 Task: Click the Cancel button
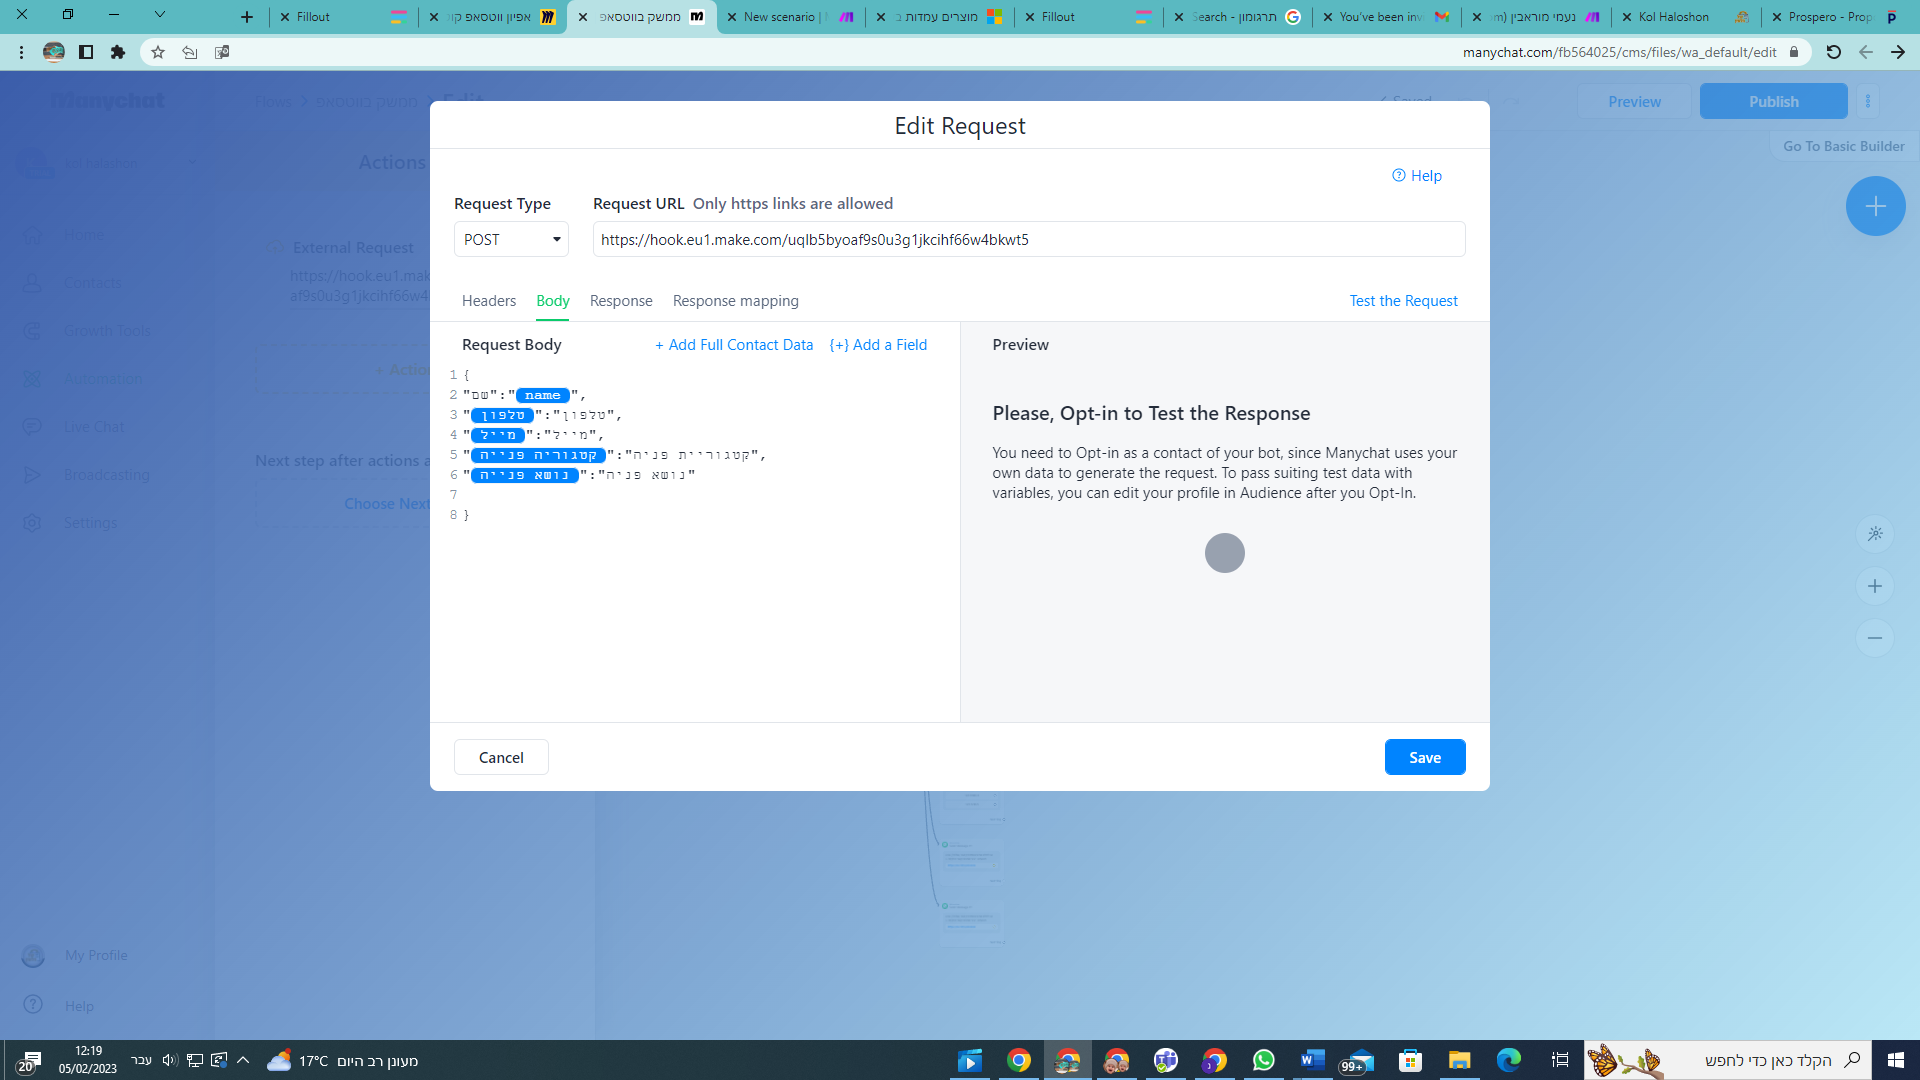tap(501, 757)
